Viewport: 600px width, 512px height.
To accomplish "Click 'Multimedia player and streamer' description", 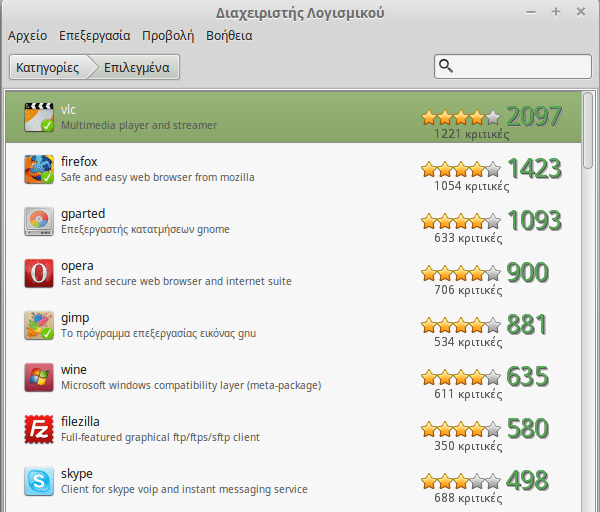I will [x=139, y=126].
